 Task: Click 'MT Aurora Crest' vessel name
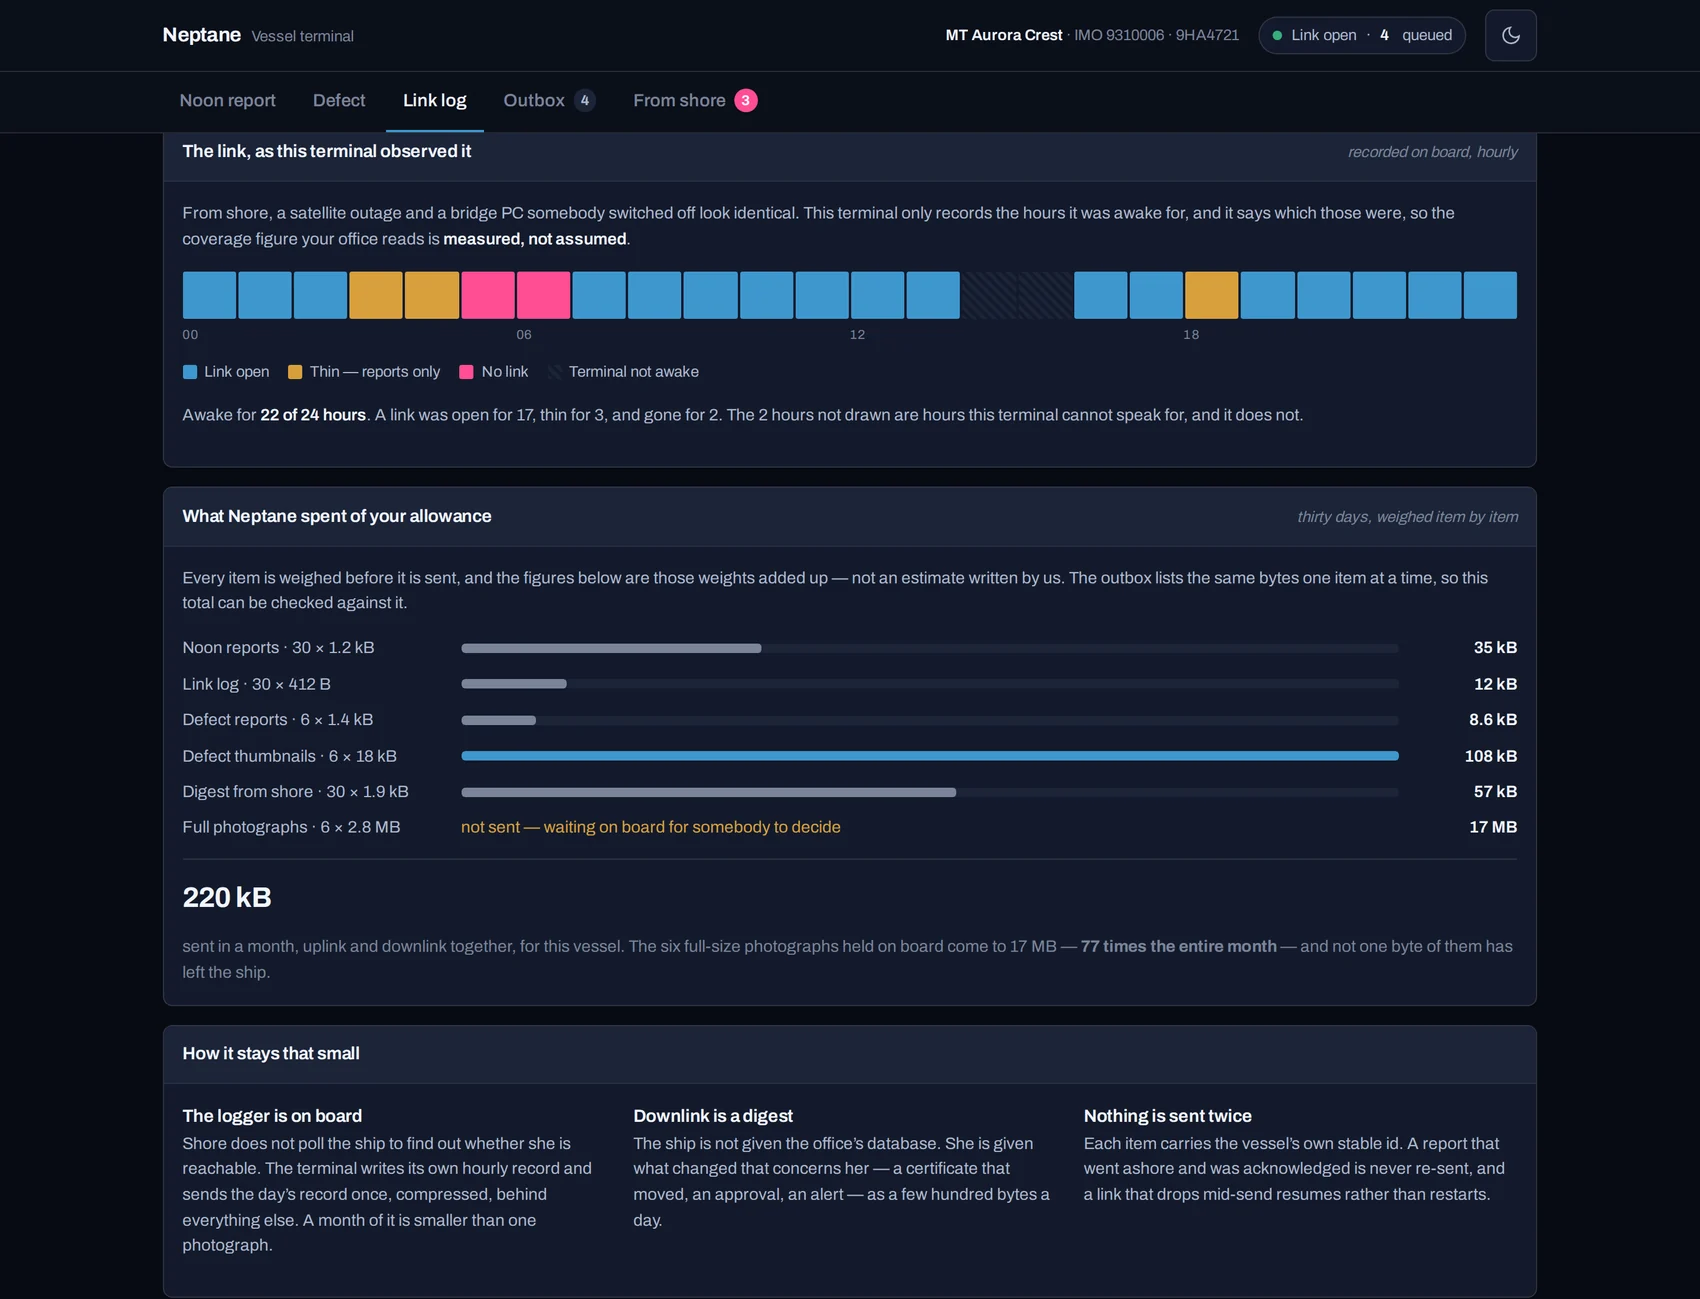pyautogui.click(x=1004, y=35)
